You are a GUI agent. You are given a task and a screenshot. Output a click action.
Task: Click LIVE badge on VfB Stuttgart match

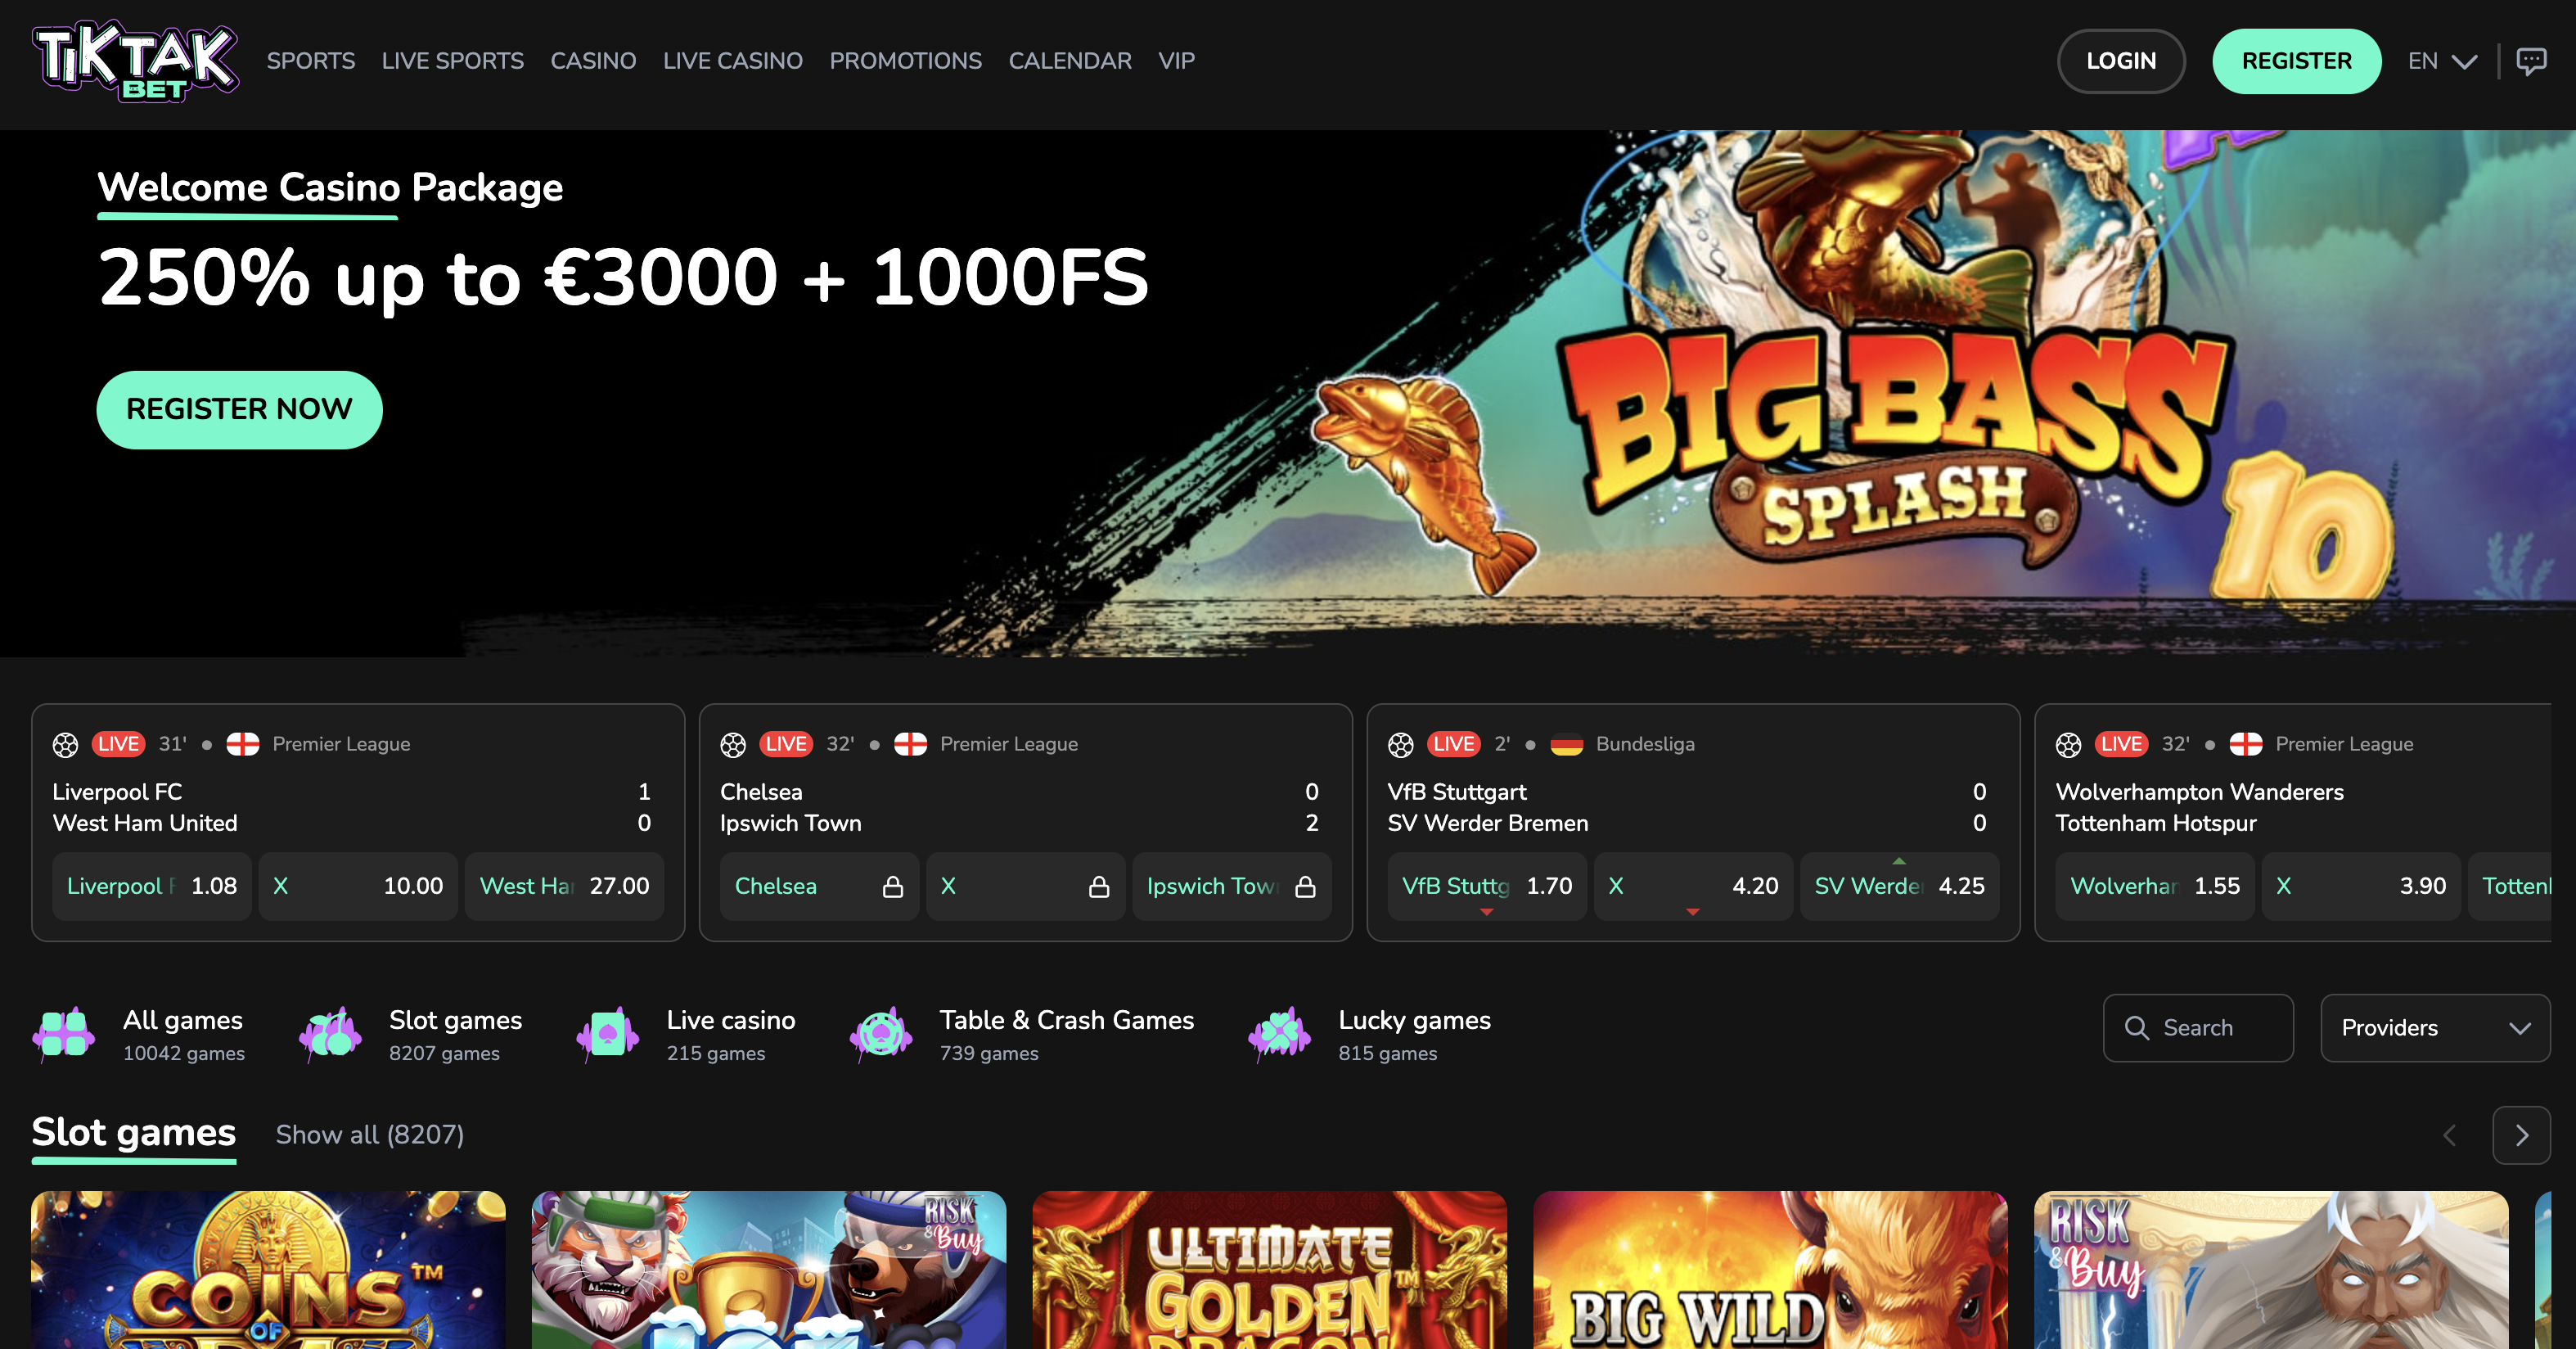coord(1454,744)
